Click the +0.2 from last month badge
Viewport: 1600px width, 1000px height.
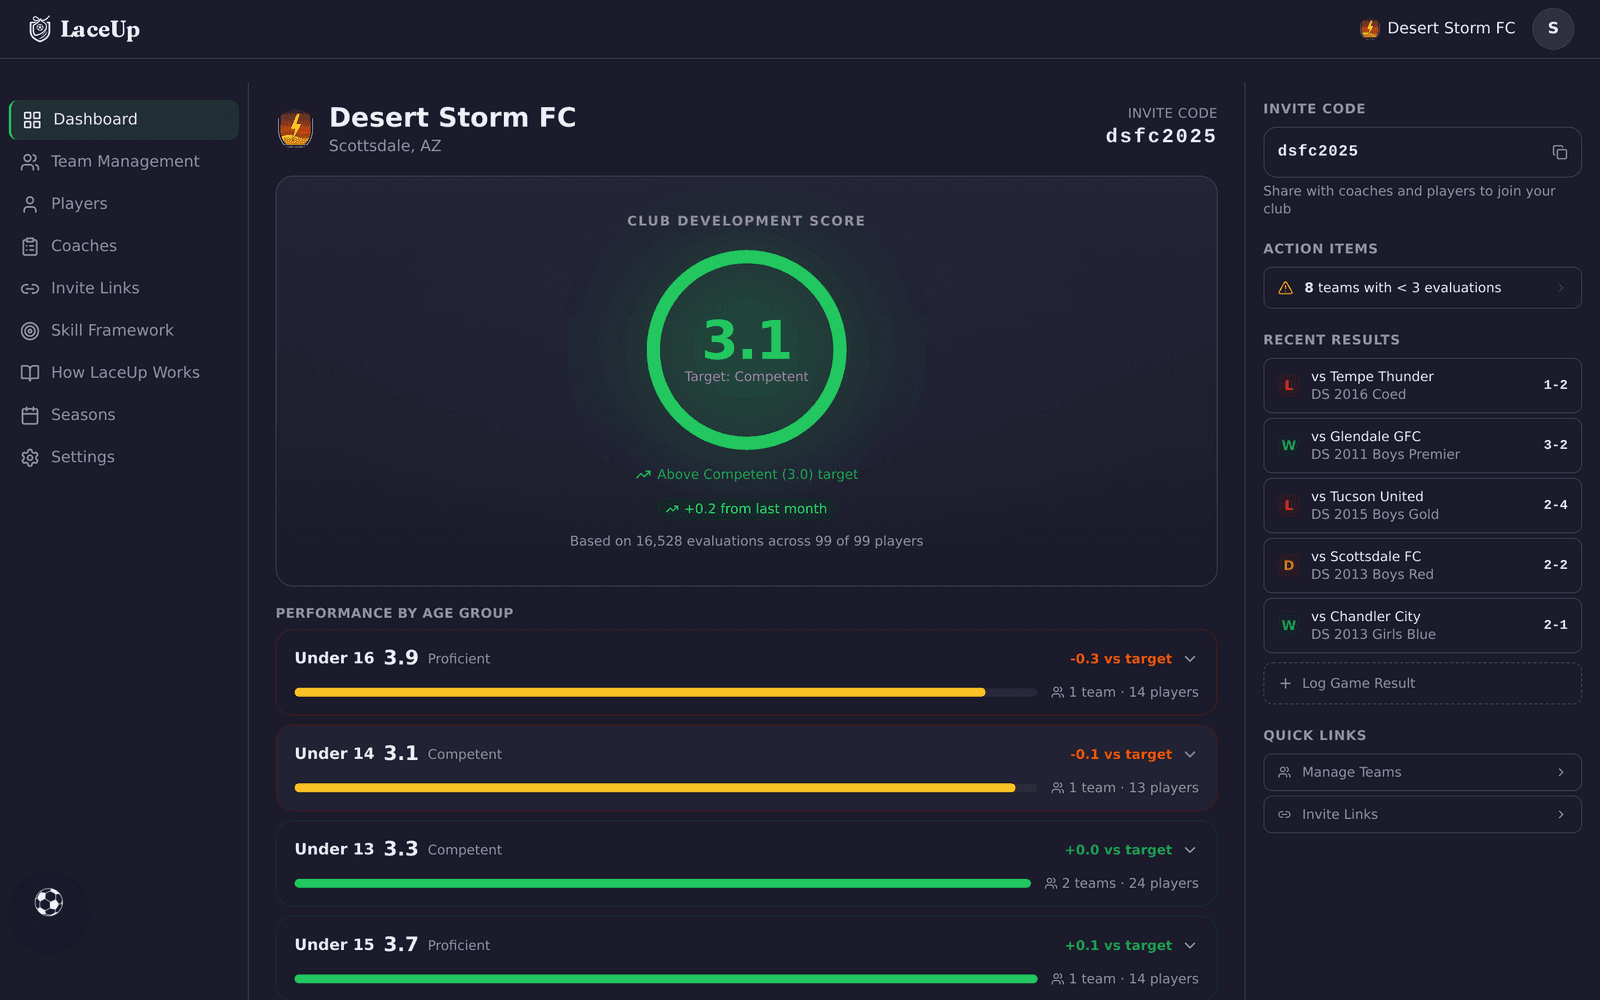[746, 509]
